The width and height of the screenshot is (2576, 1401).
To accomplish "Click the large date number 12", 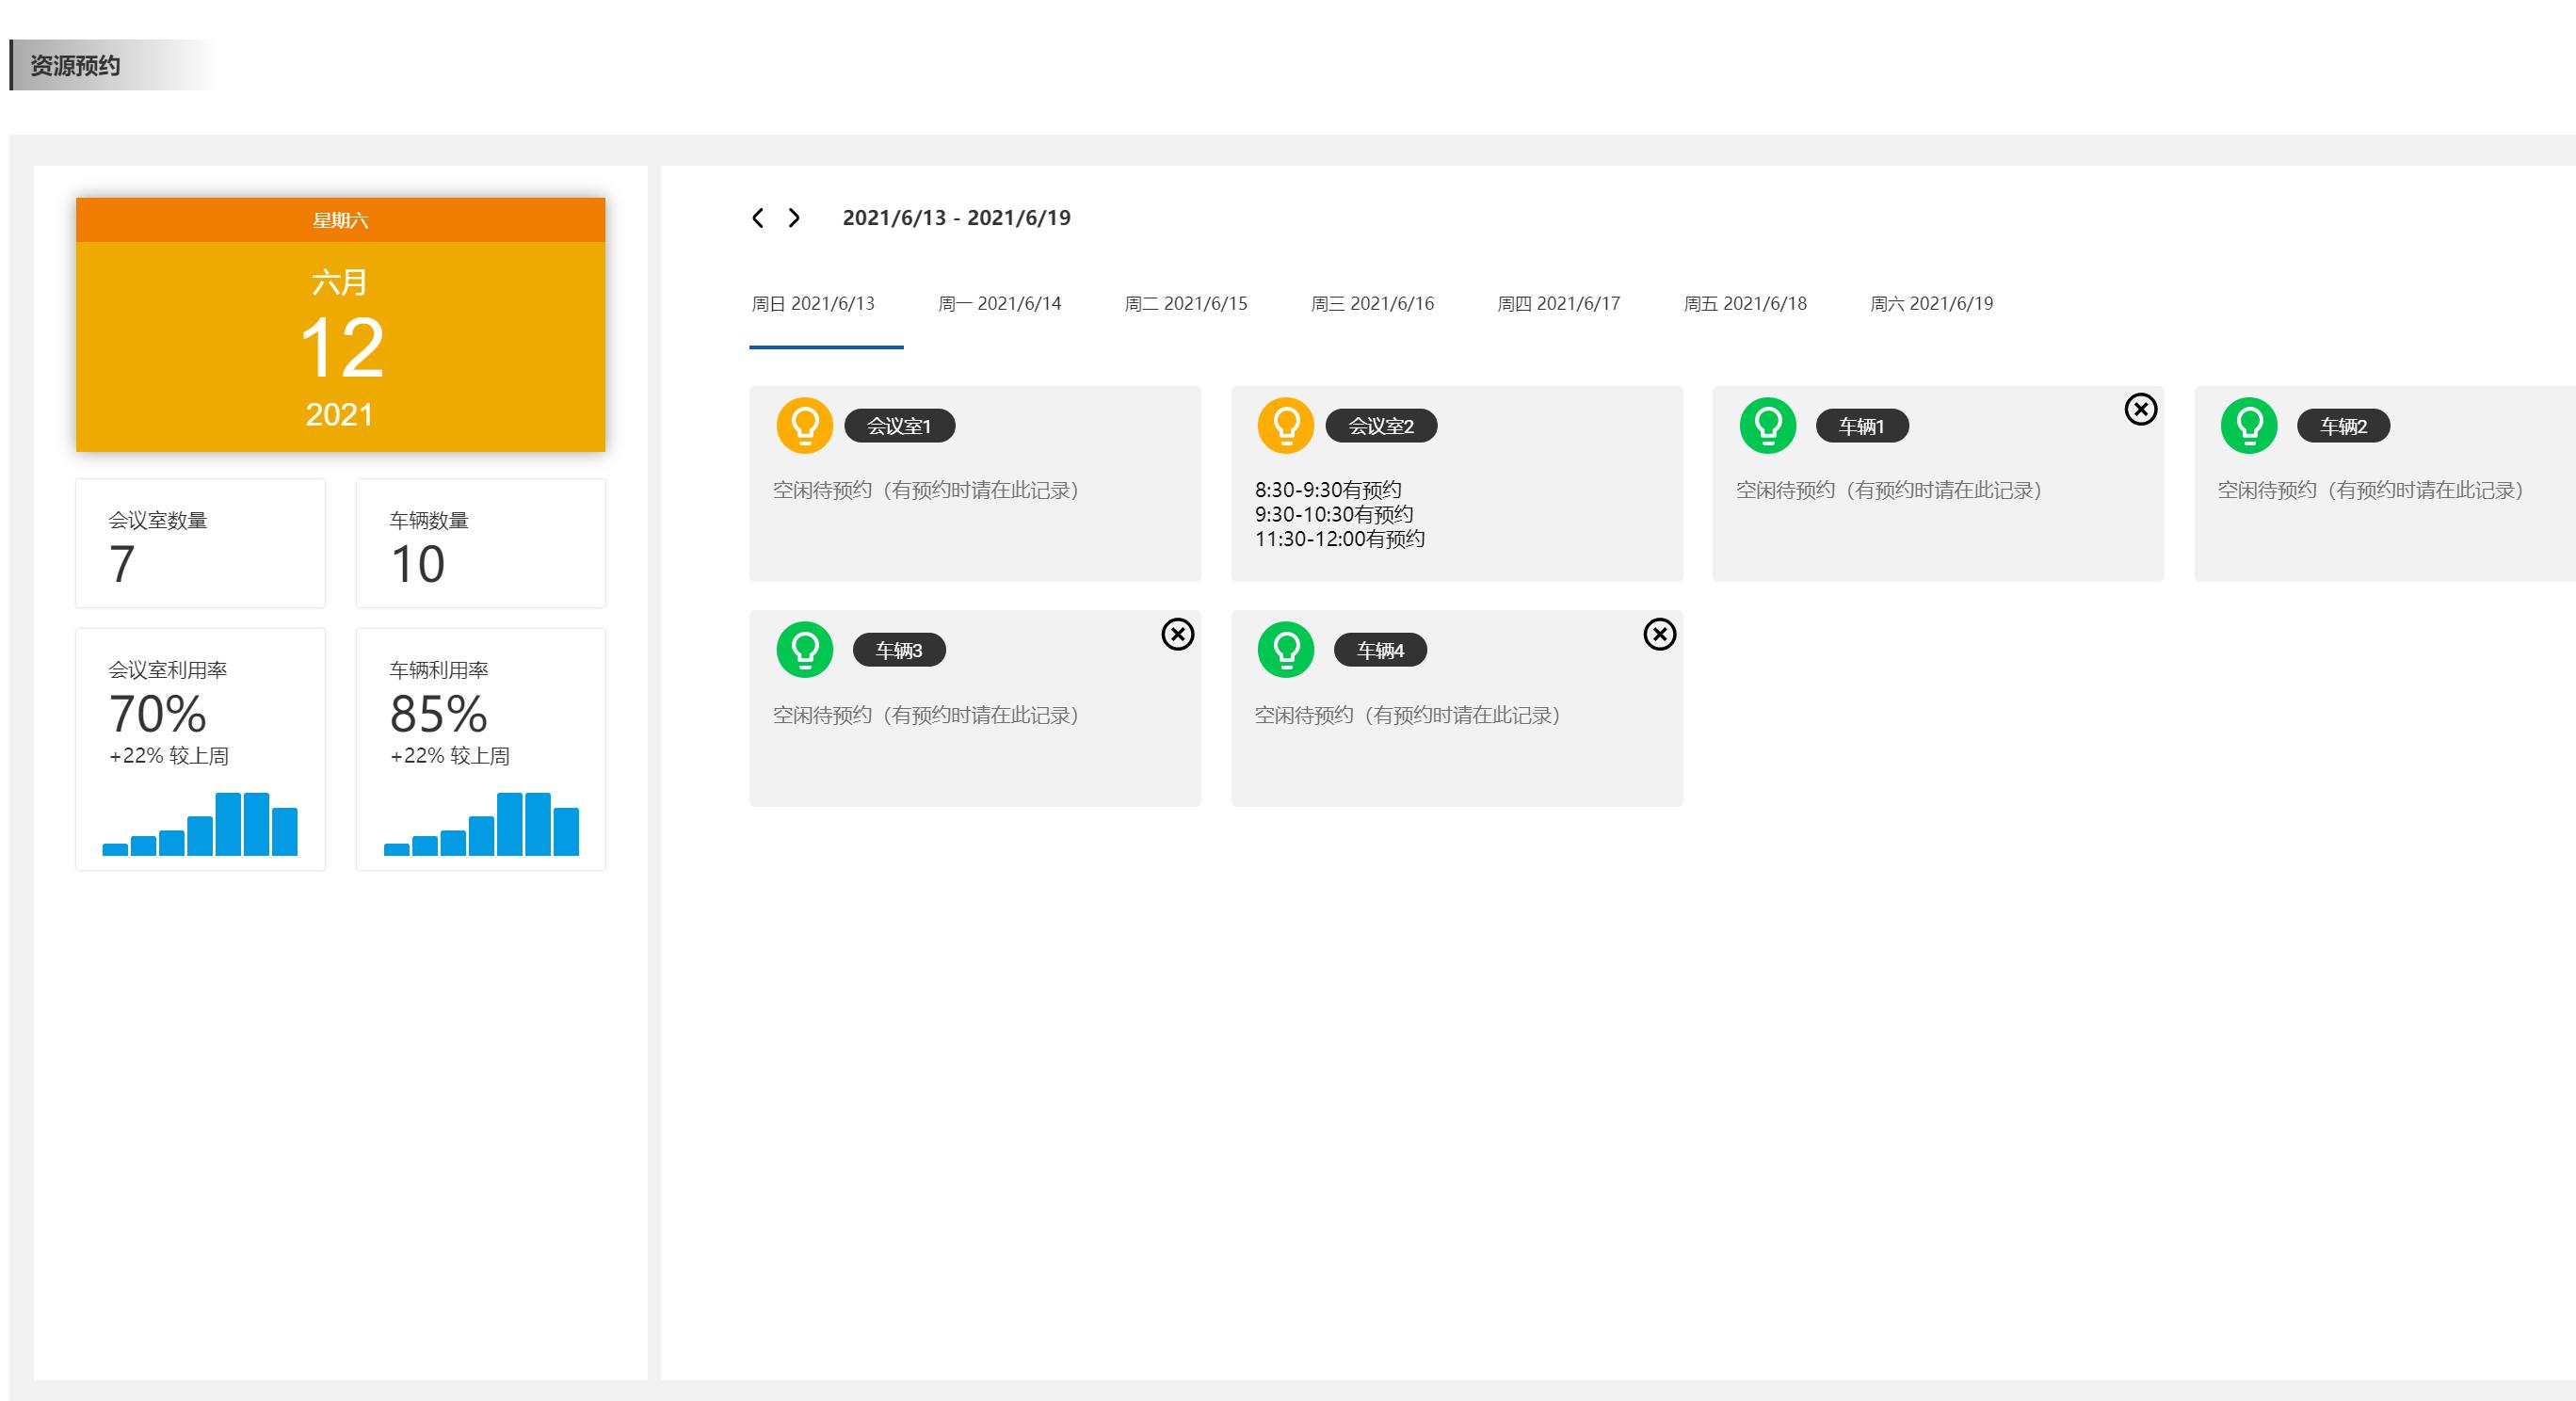I will [x=341, y=348].
